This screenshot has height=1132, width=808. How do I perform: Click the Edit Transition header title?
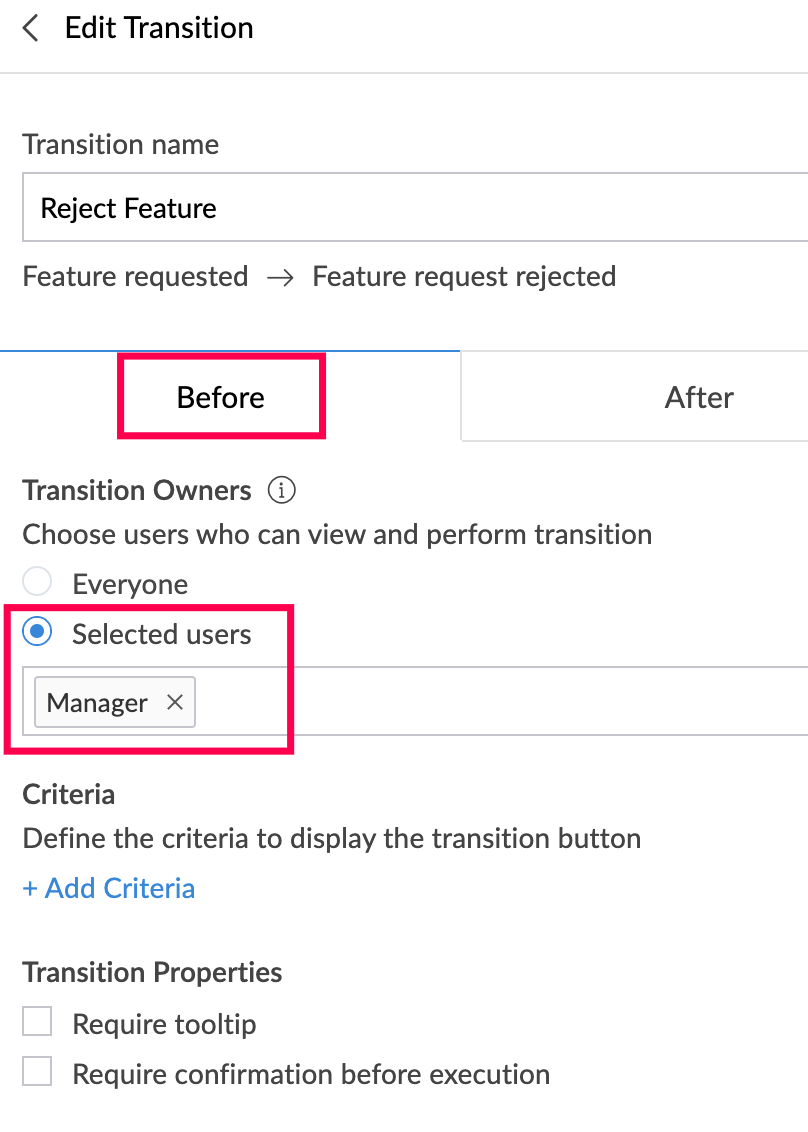[x=159, y=28]
